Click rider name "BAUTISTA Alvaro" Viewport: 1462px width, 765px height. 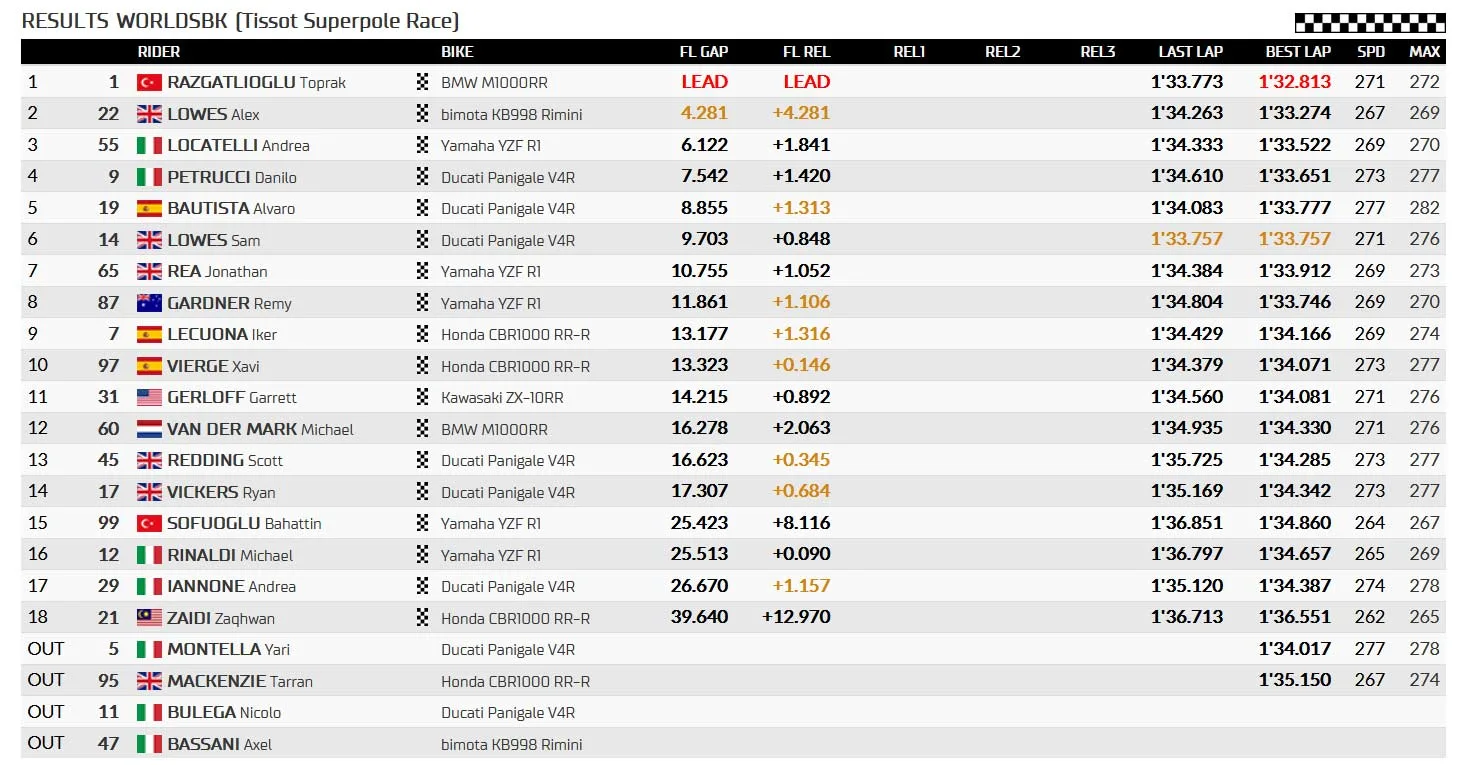(x=231, y=208)
